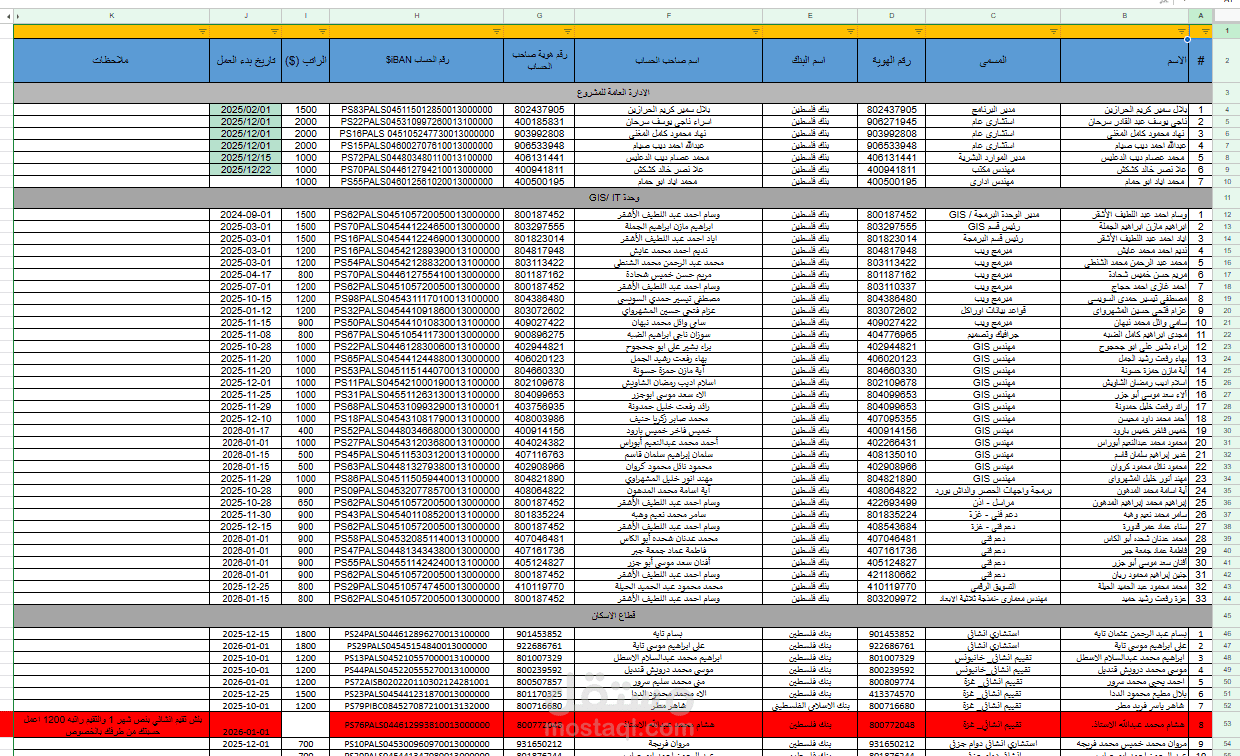Click the date cell 2026-01-17
The image size is (1240, 756).
[246, 431]
